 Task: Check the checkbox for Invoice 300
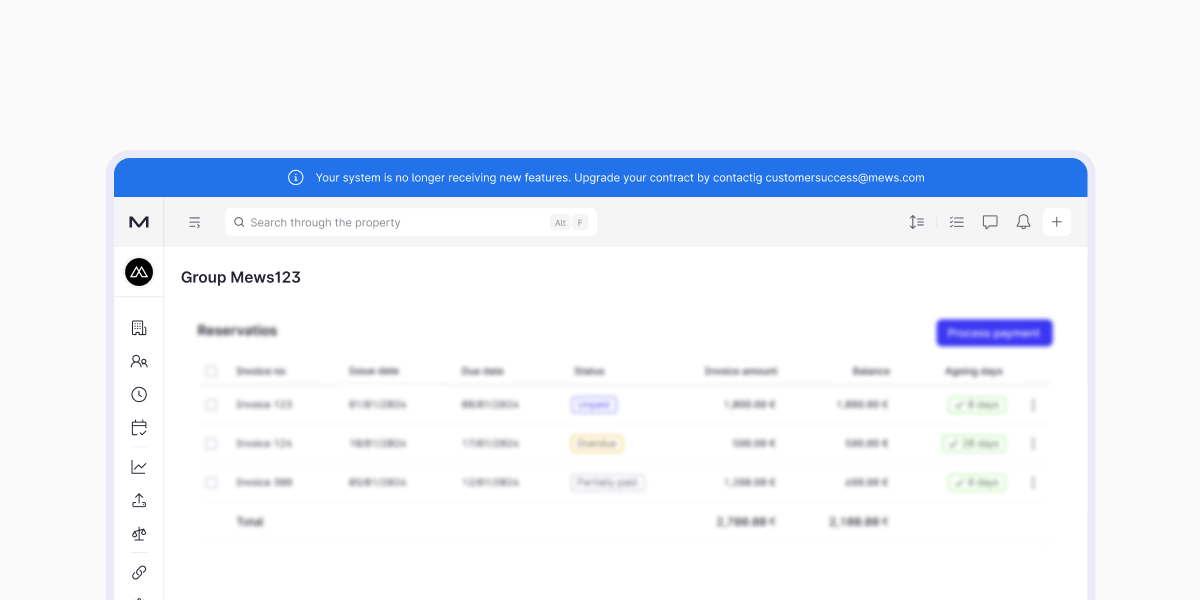212,482
